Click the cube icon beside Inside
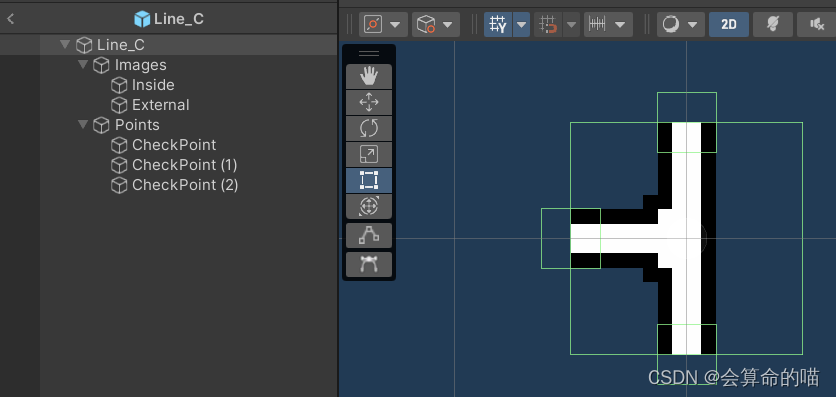The height and width of the screenshot is (397, 836). [x=119, y=85]
